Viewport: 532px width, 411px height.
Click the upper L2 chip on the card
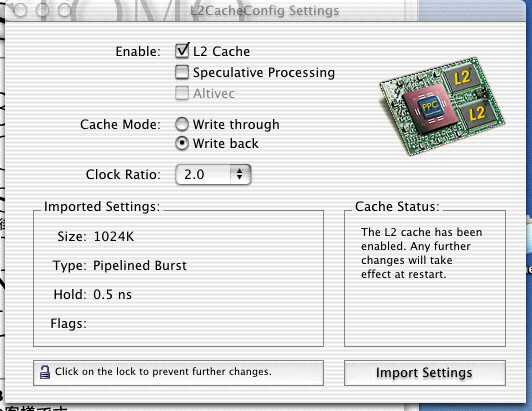click(x=462, y=77)
